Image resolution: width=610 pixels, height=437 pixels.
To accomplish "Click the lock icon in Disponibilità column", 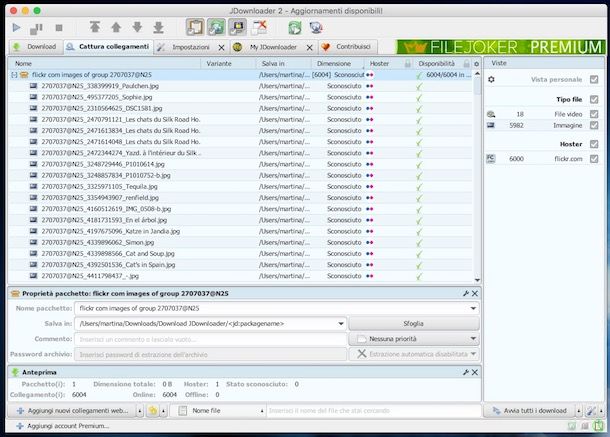I will pyautogui.click(x=466, y=63).
